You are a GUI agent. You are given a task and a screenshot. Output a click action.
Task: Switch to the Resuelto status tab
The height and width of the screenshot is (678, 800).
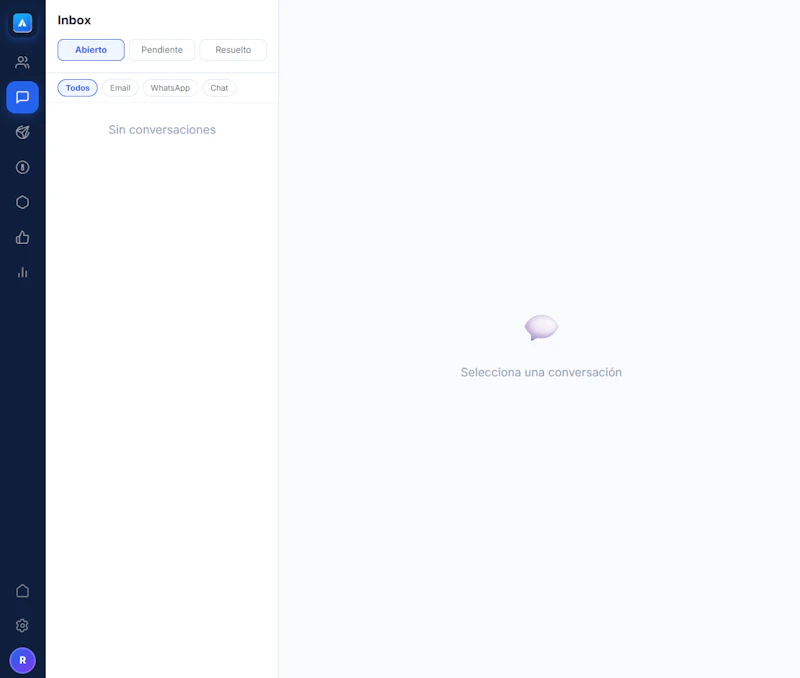(x=233, y=50)
